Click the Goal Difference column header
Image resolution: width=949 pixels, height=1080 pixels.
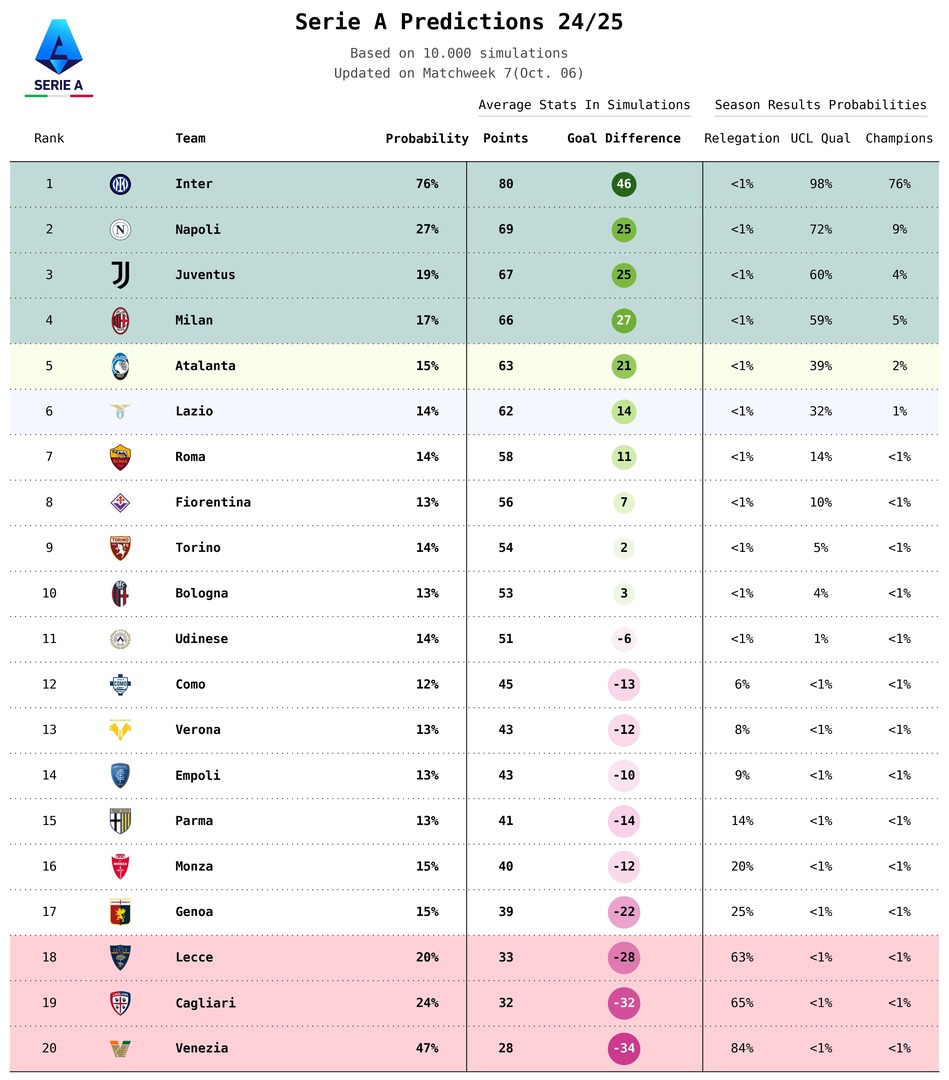pos(623,139)
